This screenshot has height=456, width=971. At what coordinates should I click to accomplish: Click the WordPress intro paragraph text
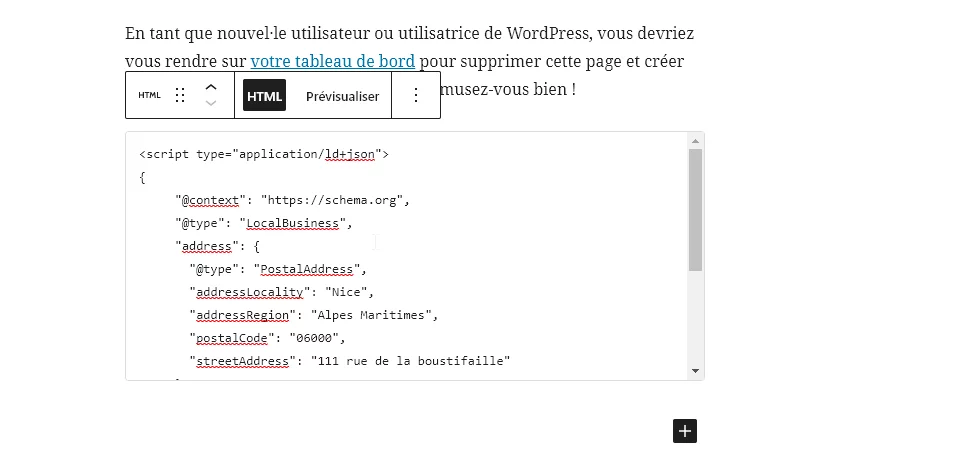click(x=410, y=34)
